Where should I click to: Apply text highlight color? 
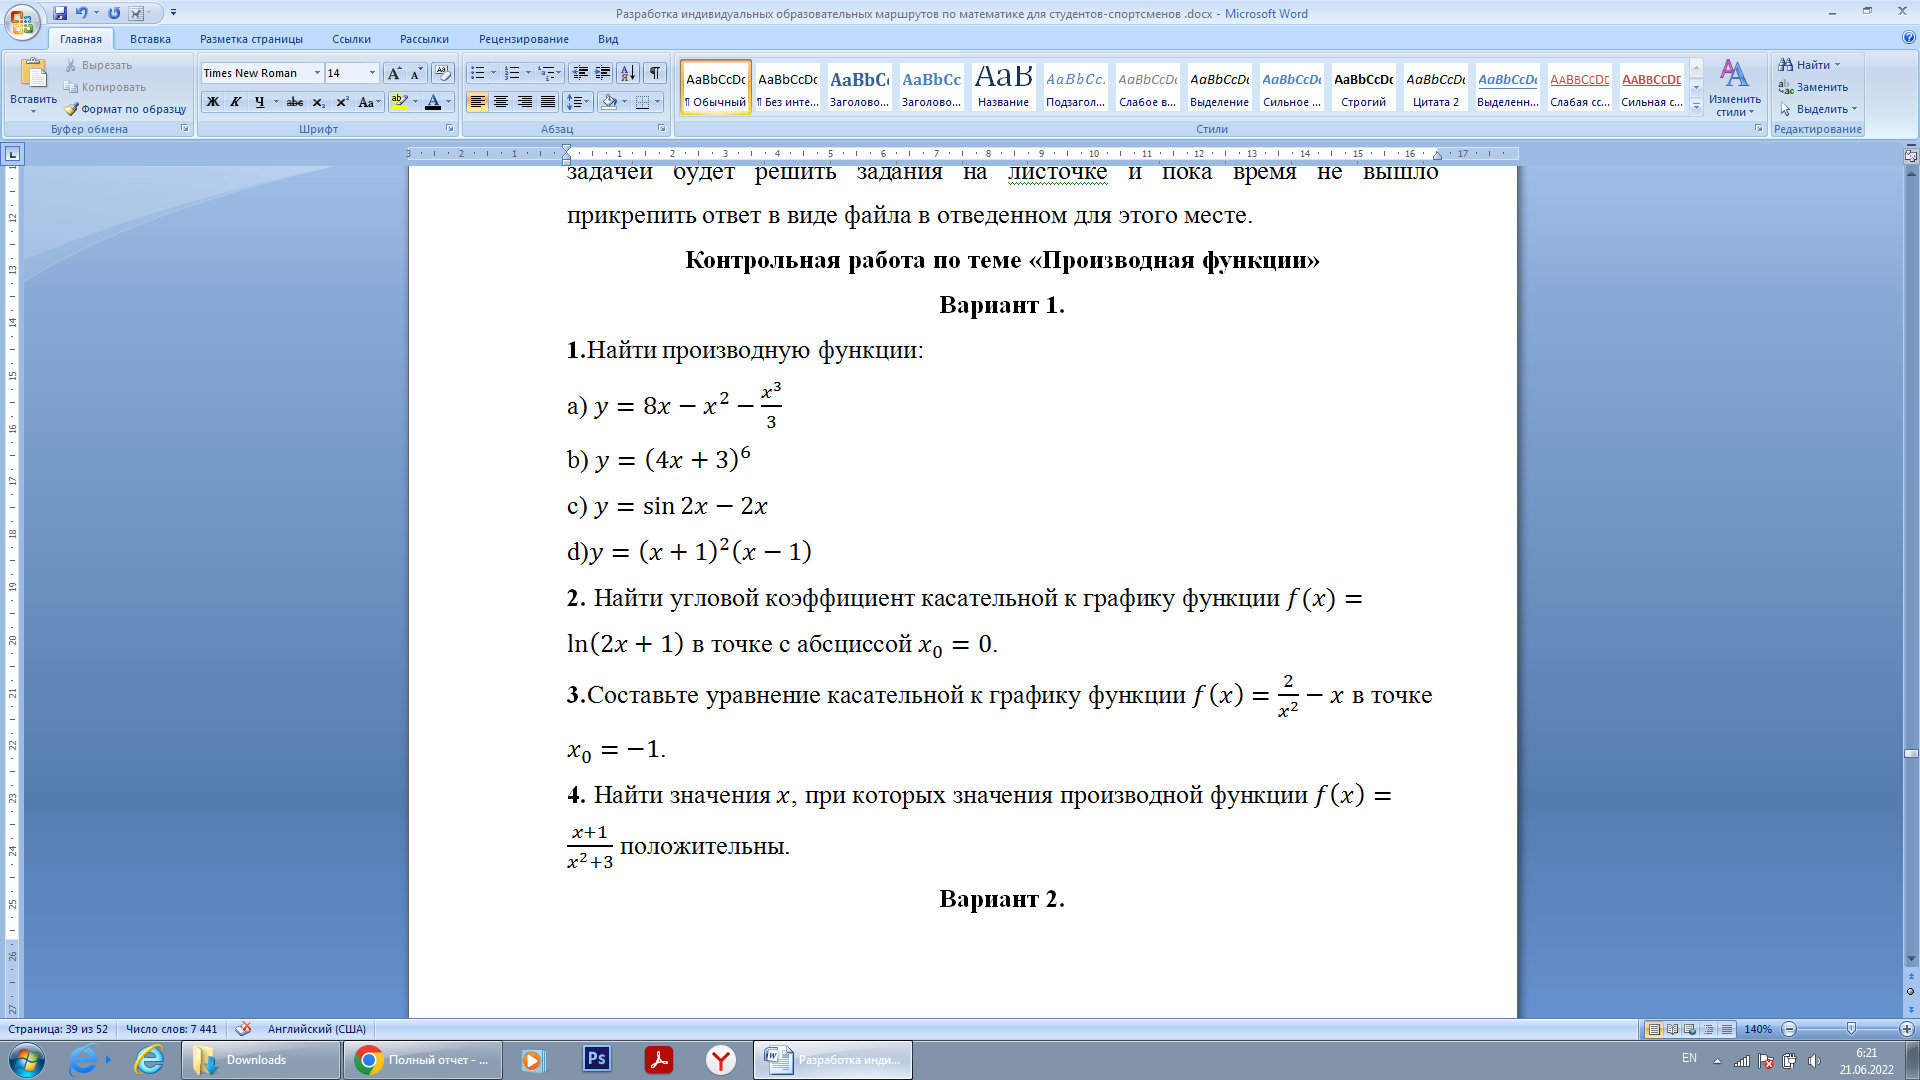399,102
